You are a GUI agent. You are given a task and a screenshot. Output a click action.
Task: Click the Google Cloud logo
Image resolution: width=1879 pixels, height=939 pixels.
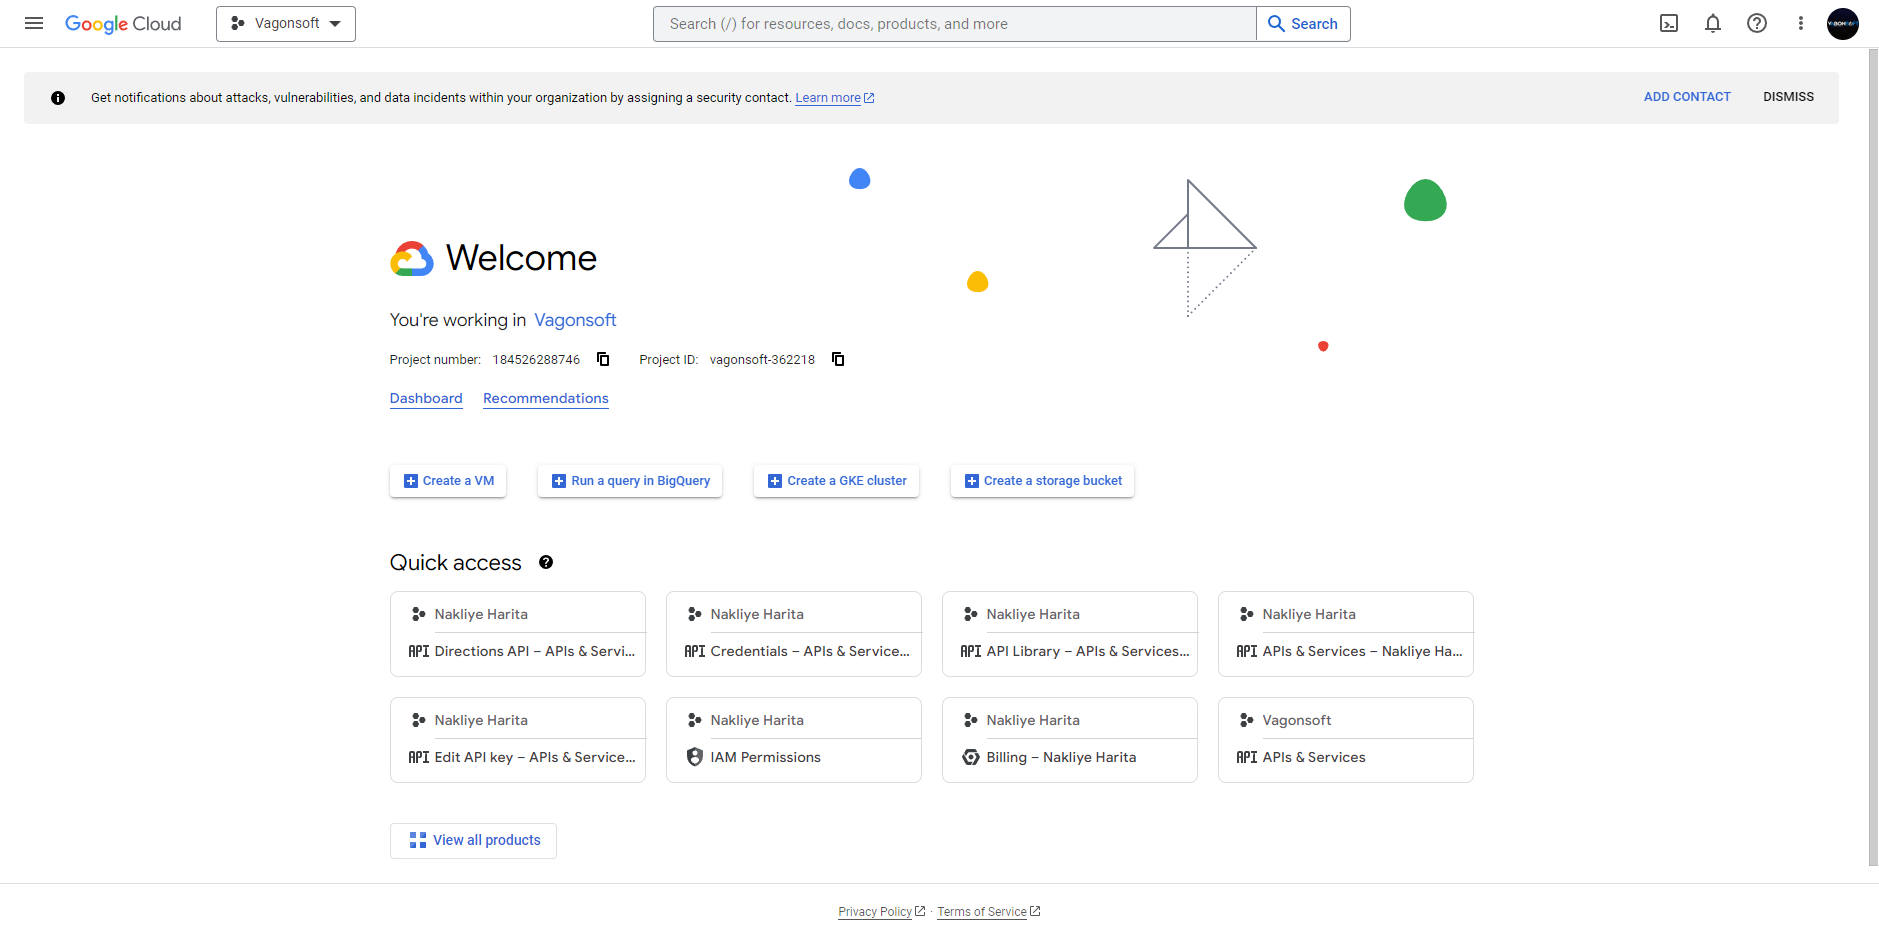(123, 24)
